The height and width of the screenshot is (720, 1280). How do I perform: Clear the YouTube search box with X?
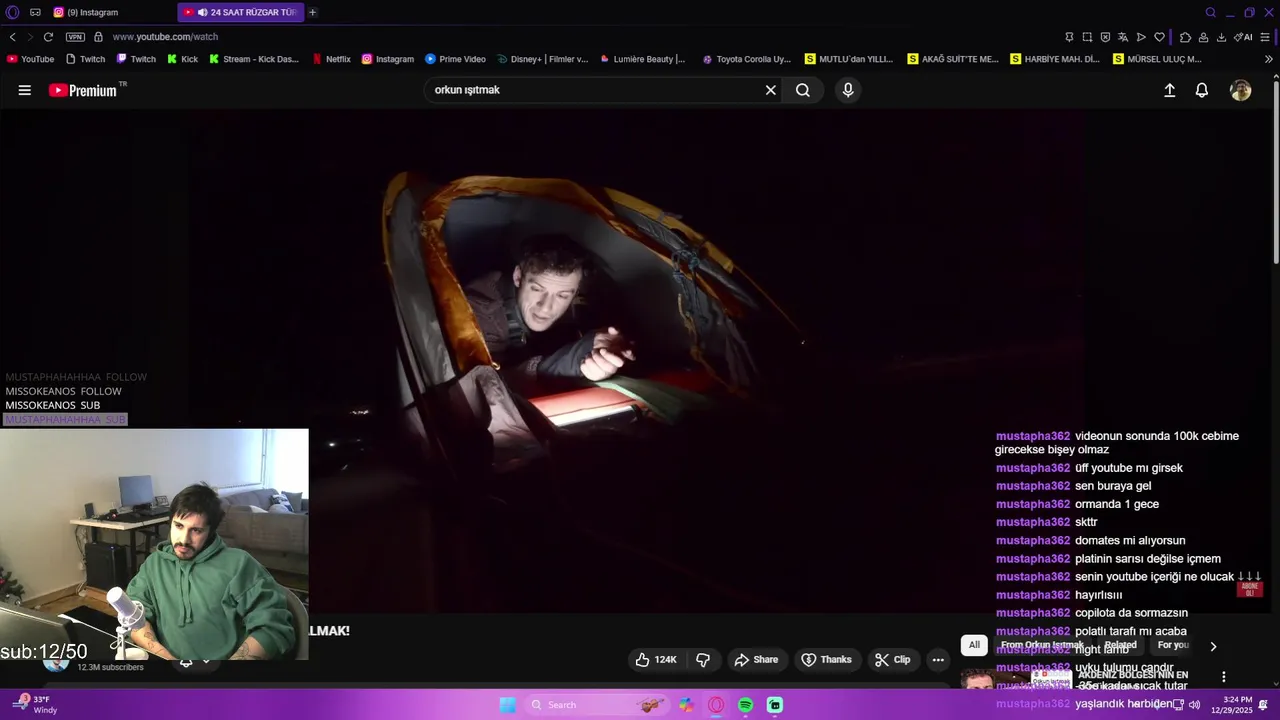[x=771, y=90]
